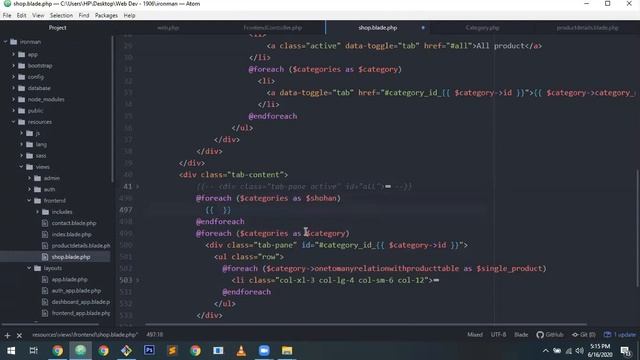Select the Project panel header
The width and height of the screenshot is (640, 360).
coord(58,28)
